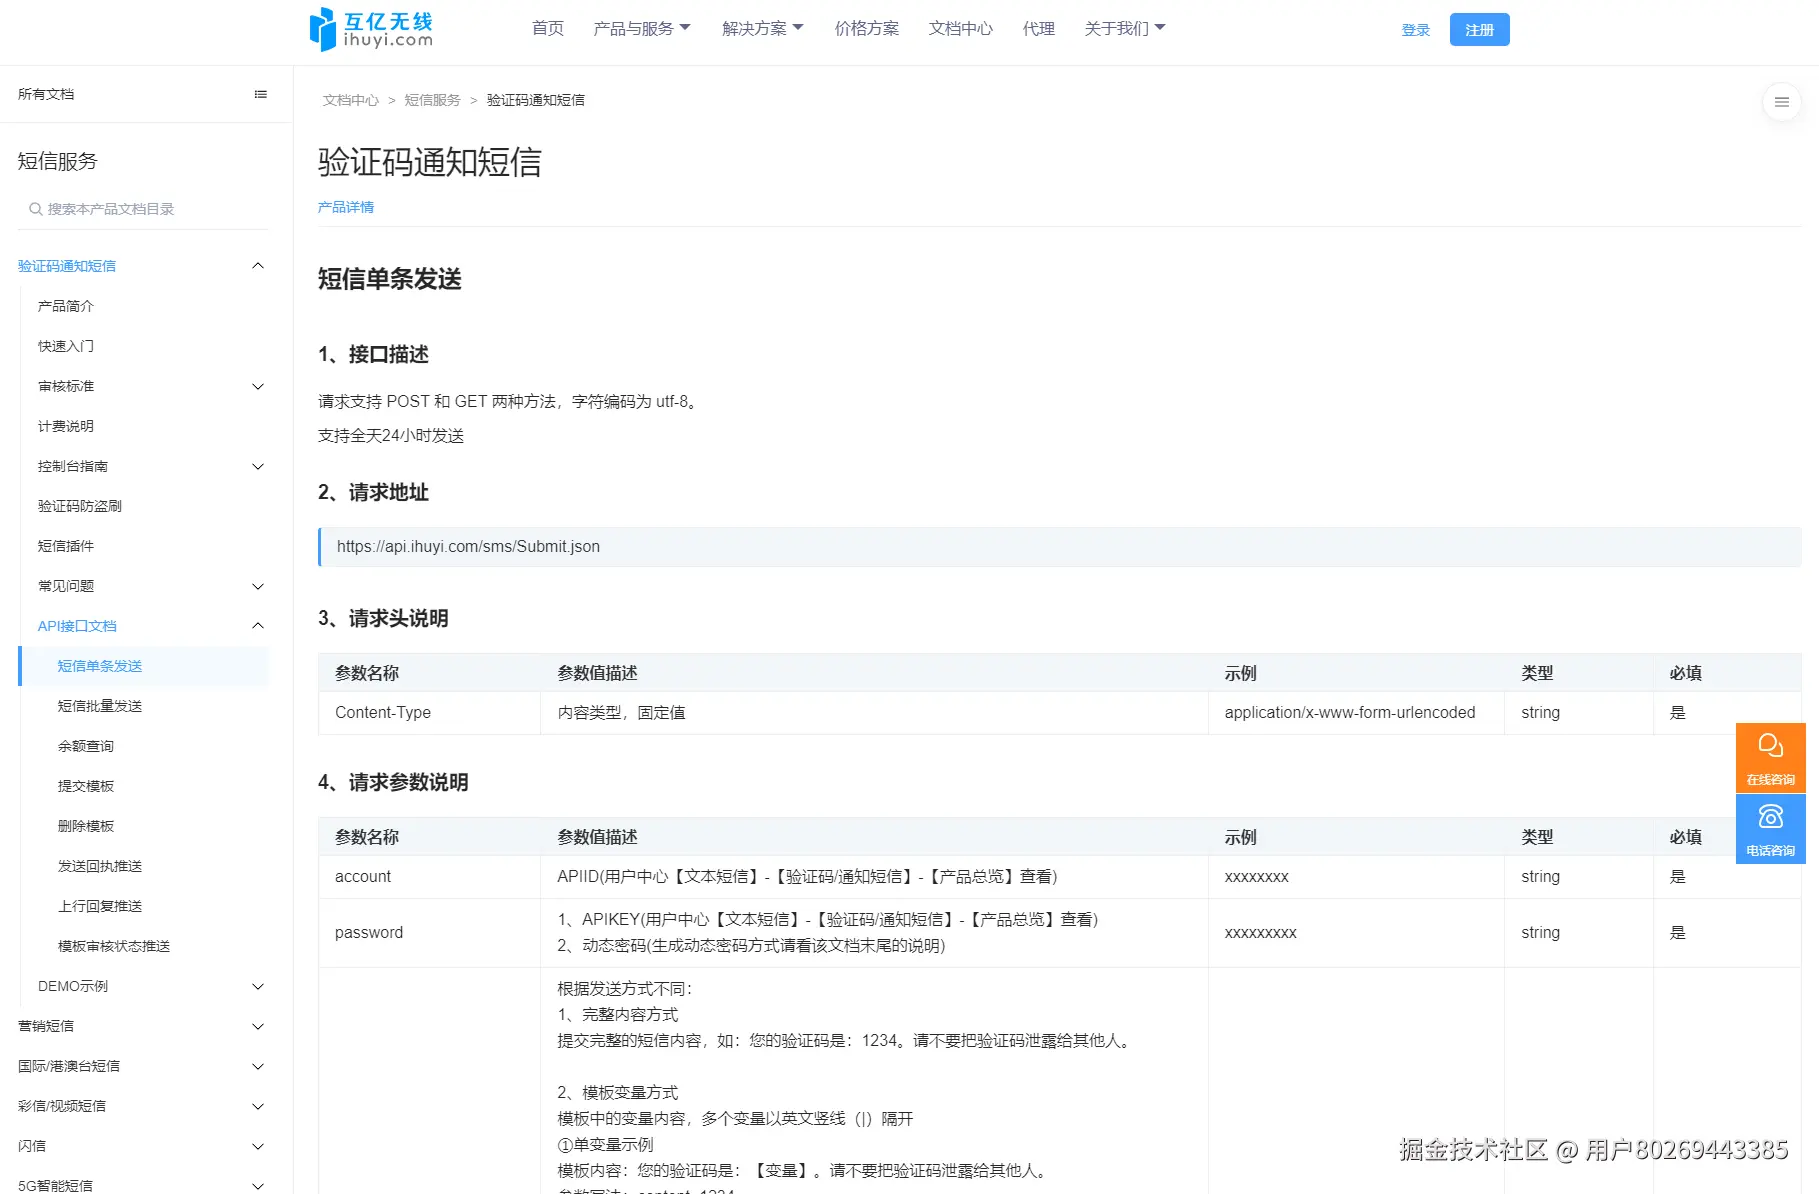The image size is (1819, 1194).
Task: Click the account parameter cell
Action: 429,877
